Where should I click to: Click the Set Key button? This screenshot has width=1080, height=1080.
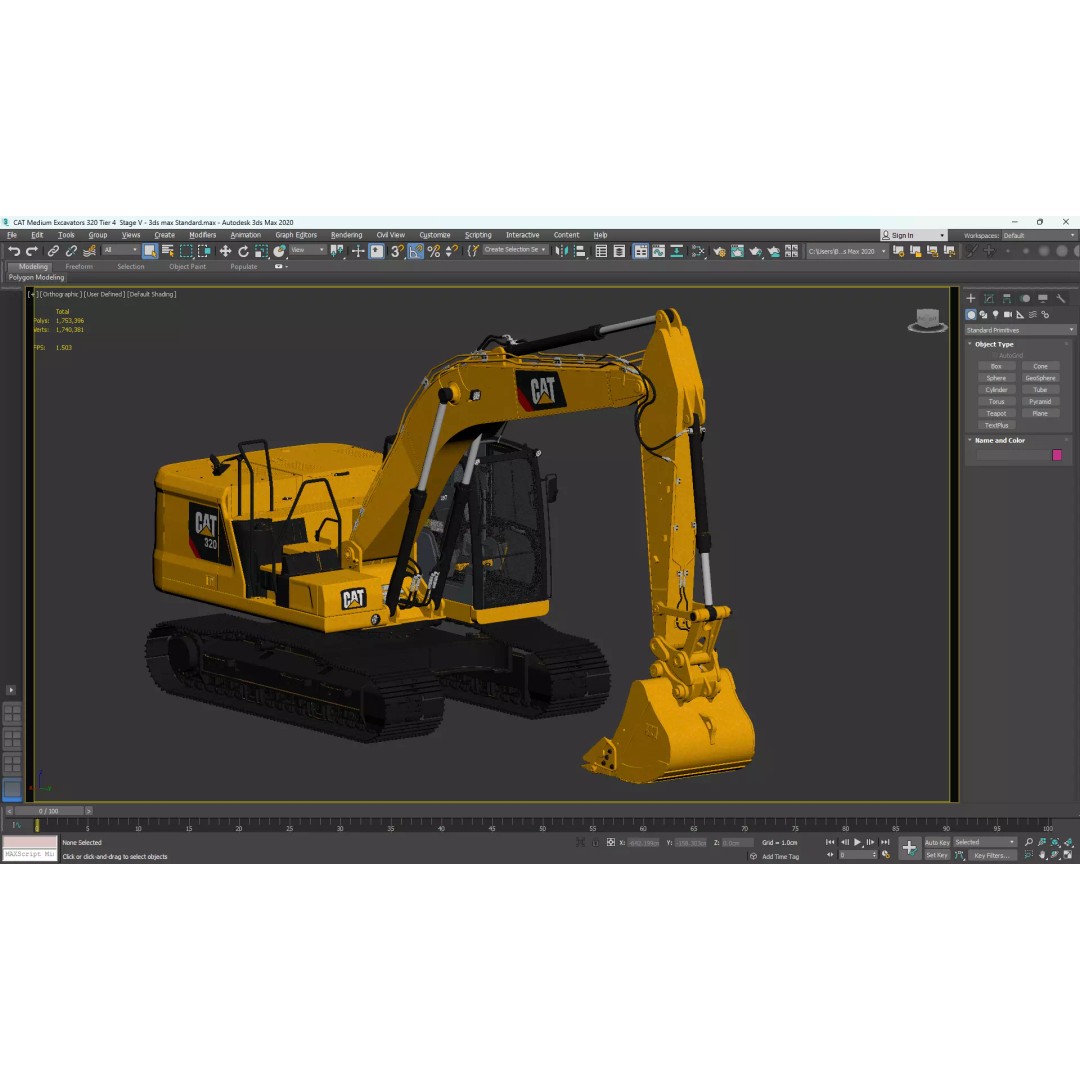click(x=937, y=855)
